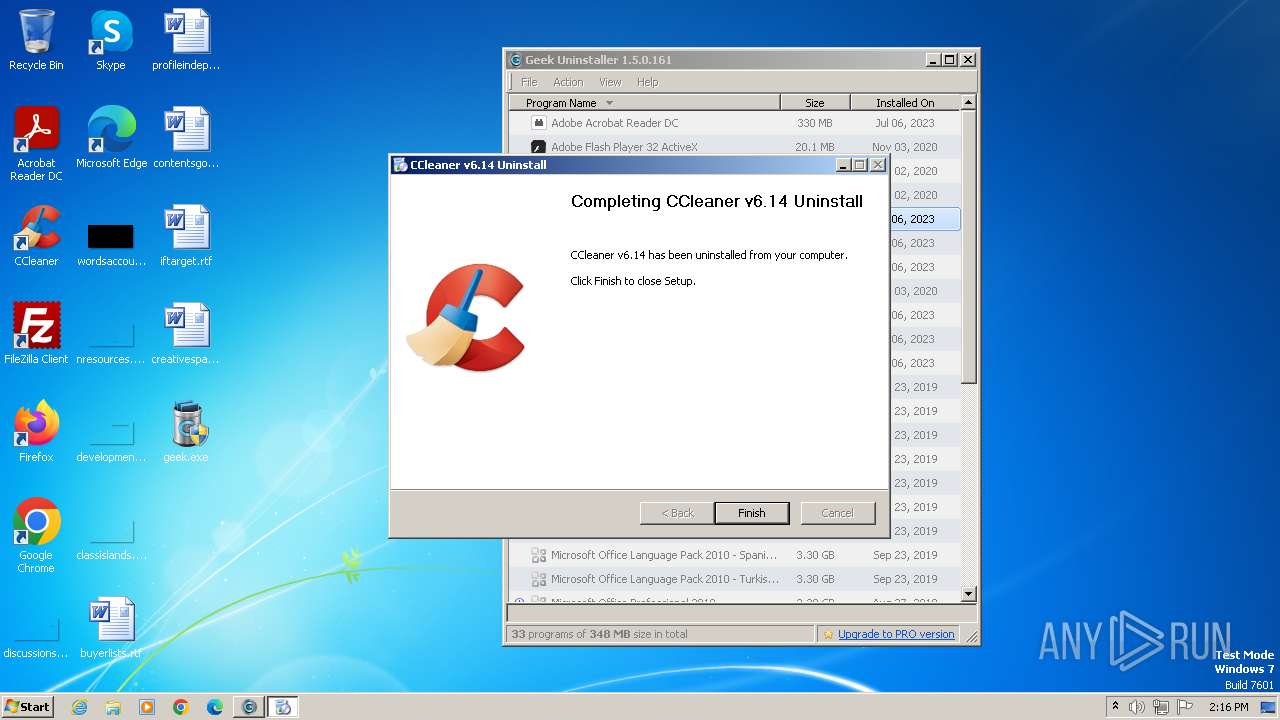The width and height of the screenshot is (1280, 720).
Task: Click the program list vertical scrollbar thumb
Action: pos(968,247)
